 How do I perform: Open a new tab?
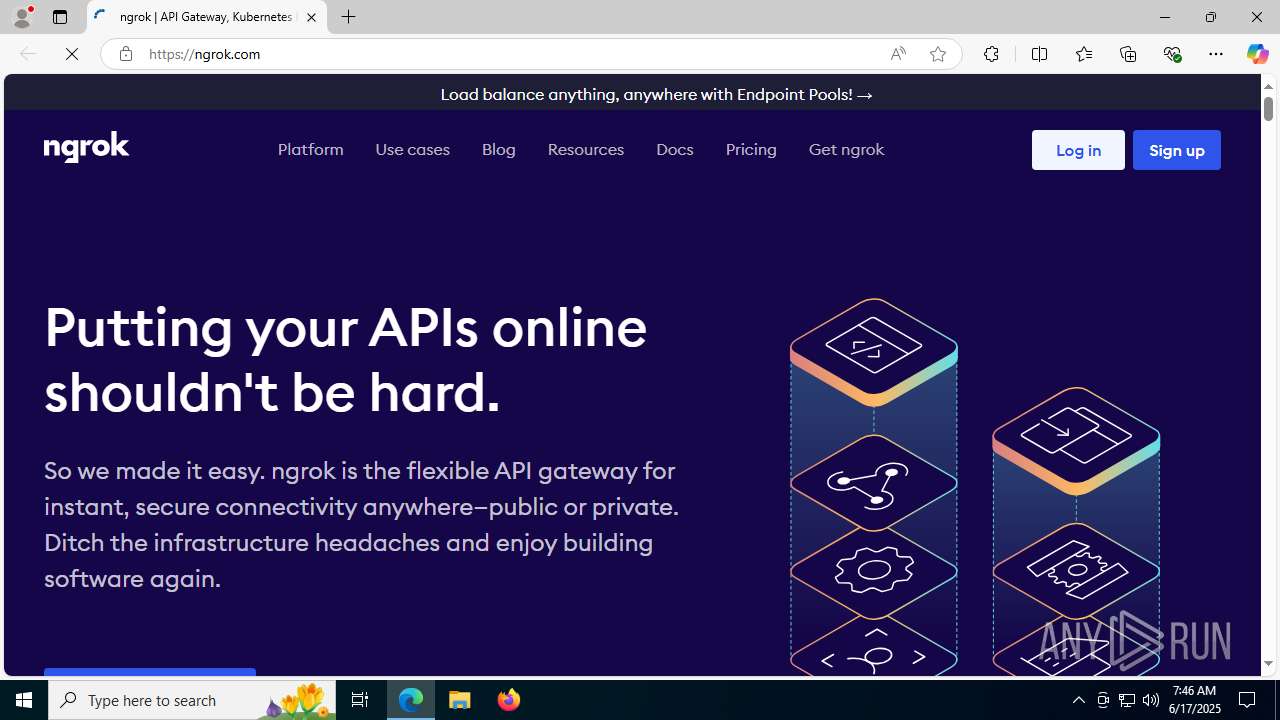pyautogui.click(x=349, y=17)
